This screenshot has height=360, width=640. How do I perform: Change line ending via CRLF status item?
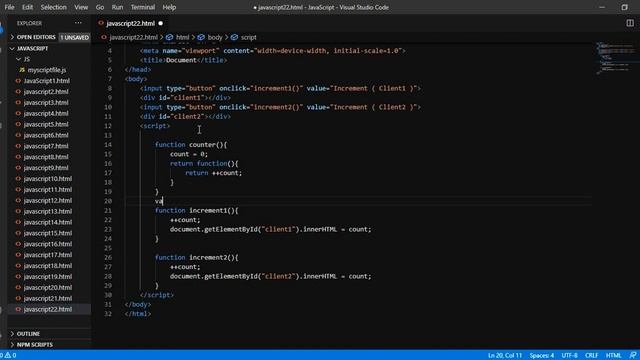pyautogui.click(x=591, y=356)
